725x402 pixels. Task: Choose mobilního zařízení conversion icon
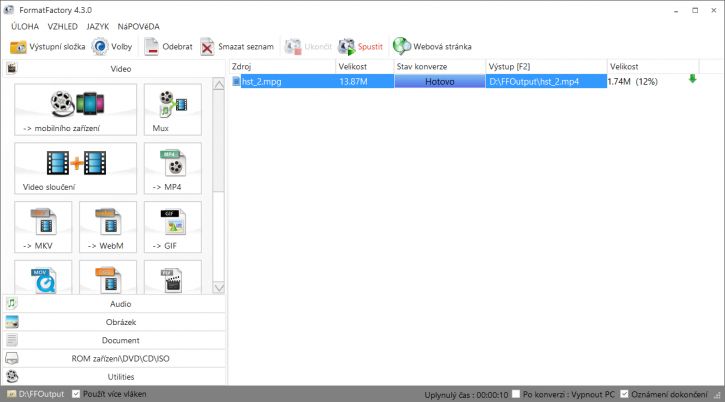(75, 110)
